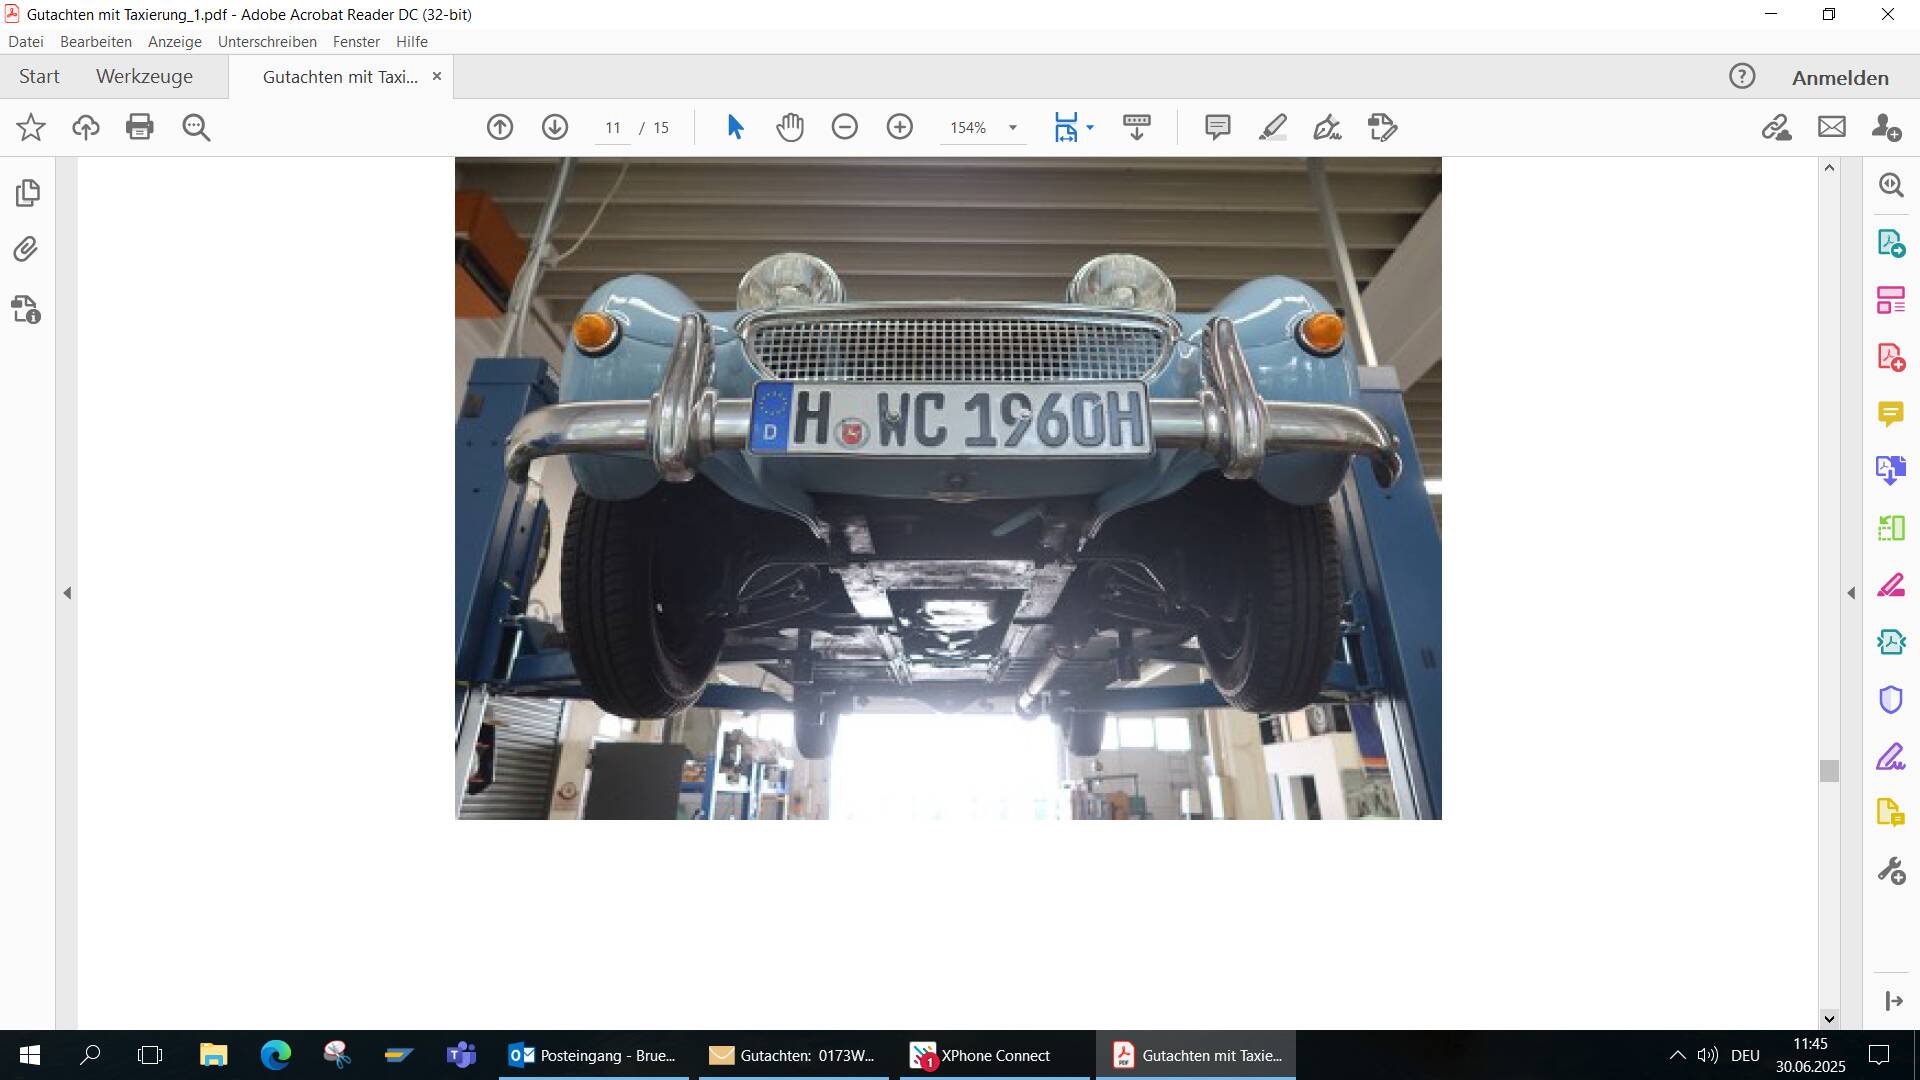Expand the fit page options dropdown arrow

pyautogui.click(x=1090, y=127)
